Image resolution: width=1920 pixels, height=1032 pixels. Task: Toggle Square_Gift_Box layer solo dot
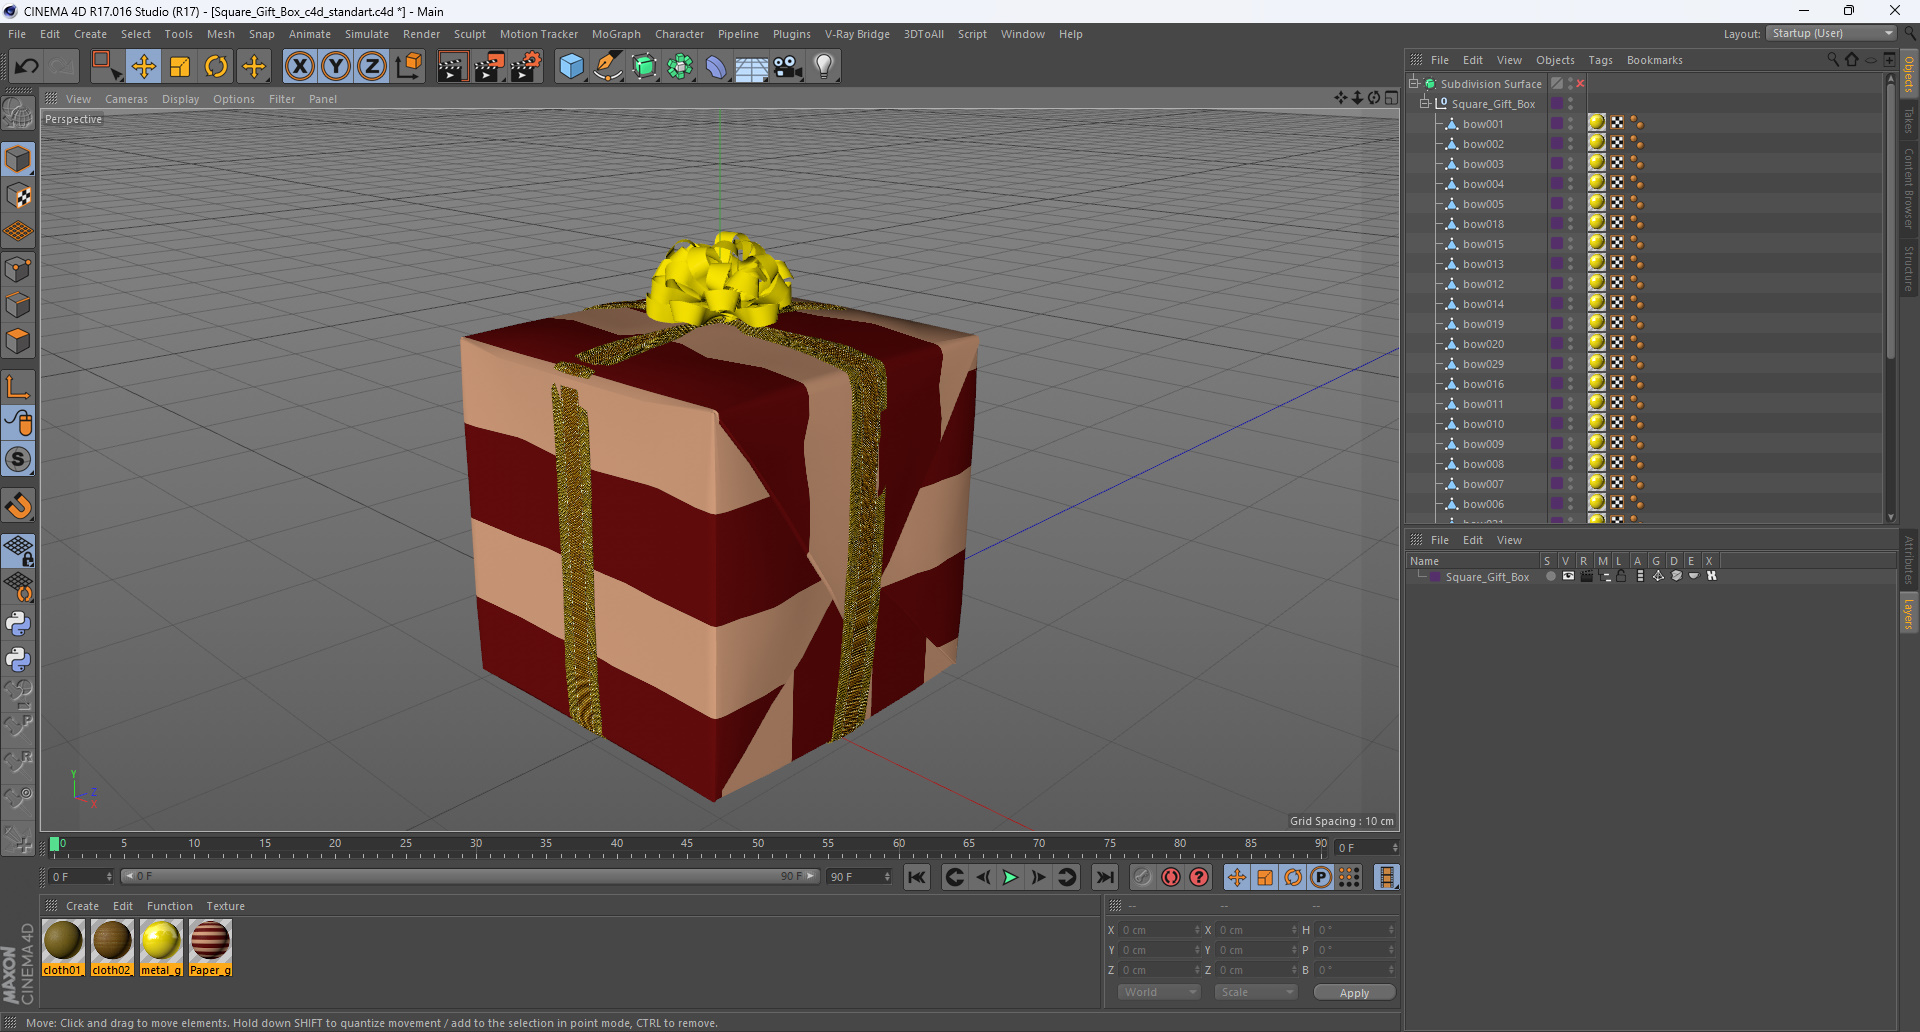(x=1550, y=576)
